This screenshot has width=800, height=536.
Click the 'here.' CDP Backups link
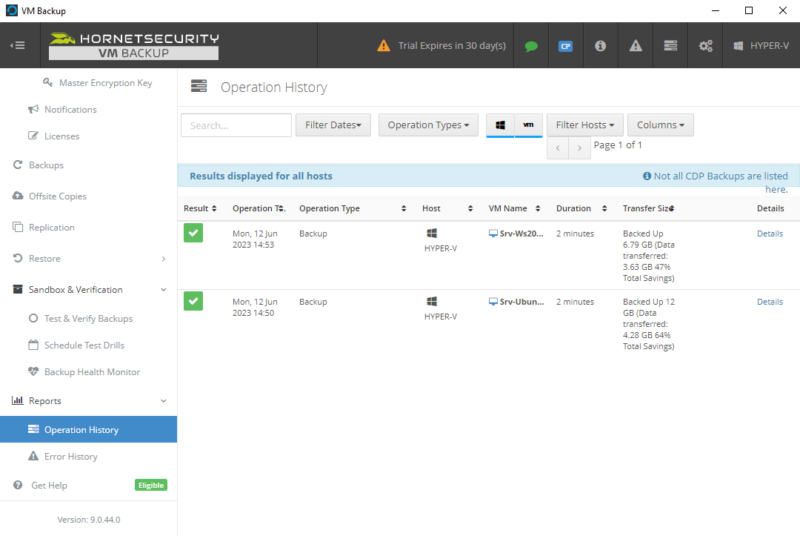point(777,189)
